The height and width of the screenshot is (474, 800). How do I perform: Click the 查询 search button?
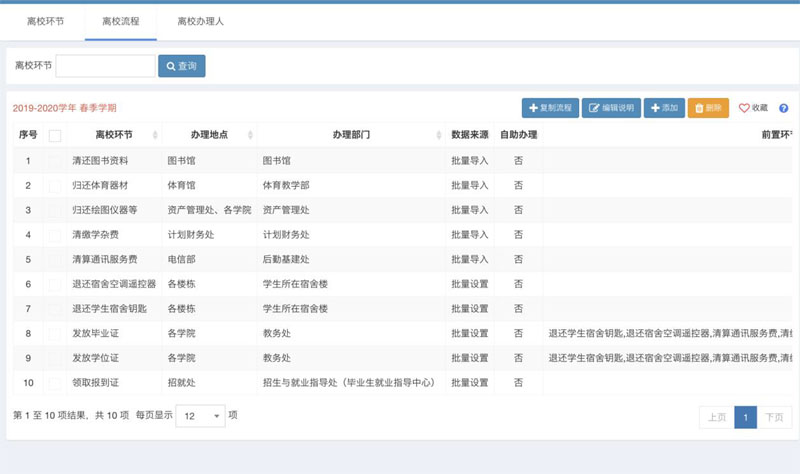tap(182, 66)
